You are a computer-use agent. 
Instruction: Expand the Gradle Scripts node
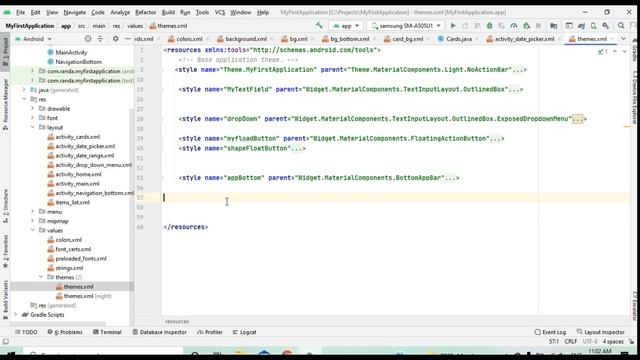(16, 315)
